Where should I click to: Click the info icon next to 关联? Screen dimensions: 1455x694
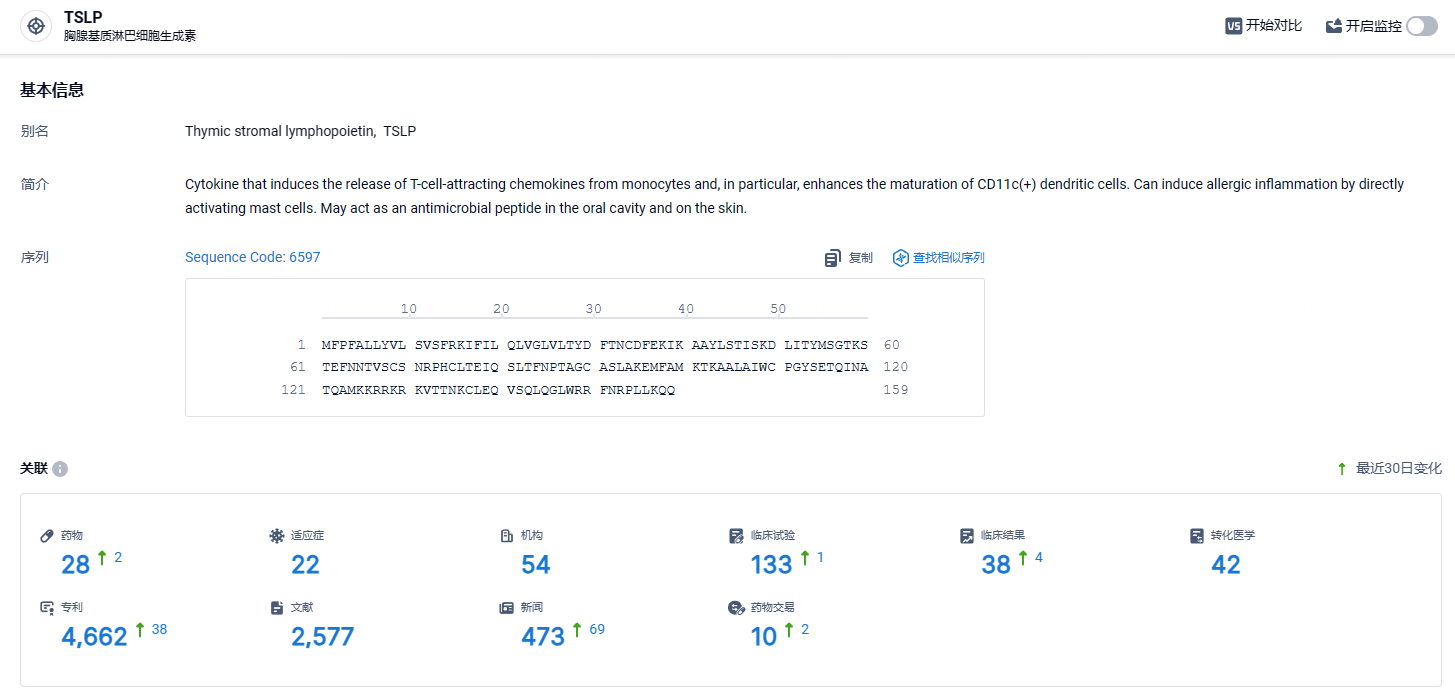point(60,469)
